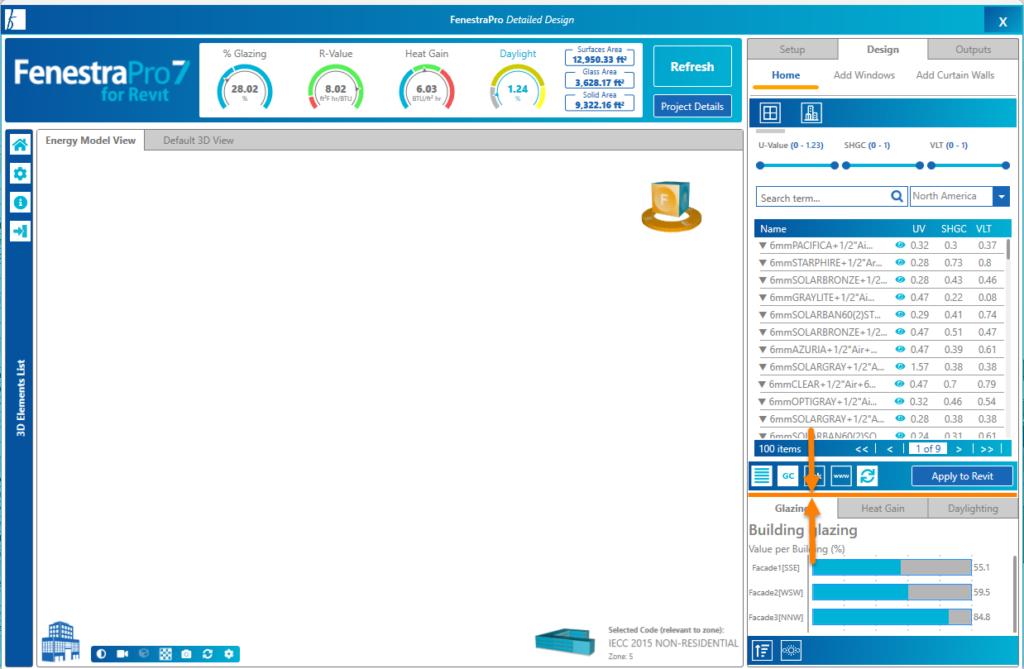Image resolution: width=1024 pixels, height=669 pixels.
Task: Click the rotate arrows icon in view toolbar
Action: tap(208, 653)
